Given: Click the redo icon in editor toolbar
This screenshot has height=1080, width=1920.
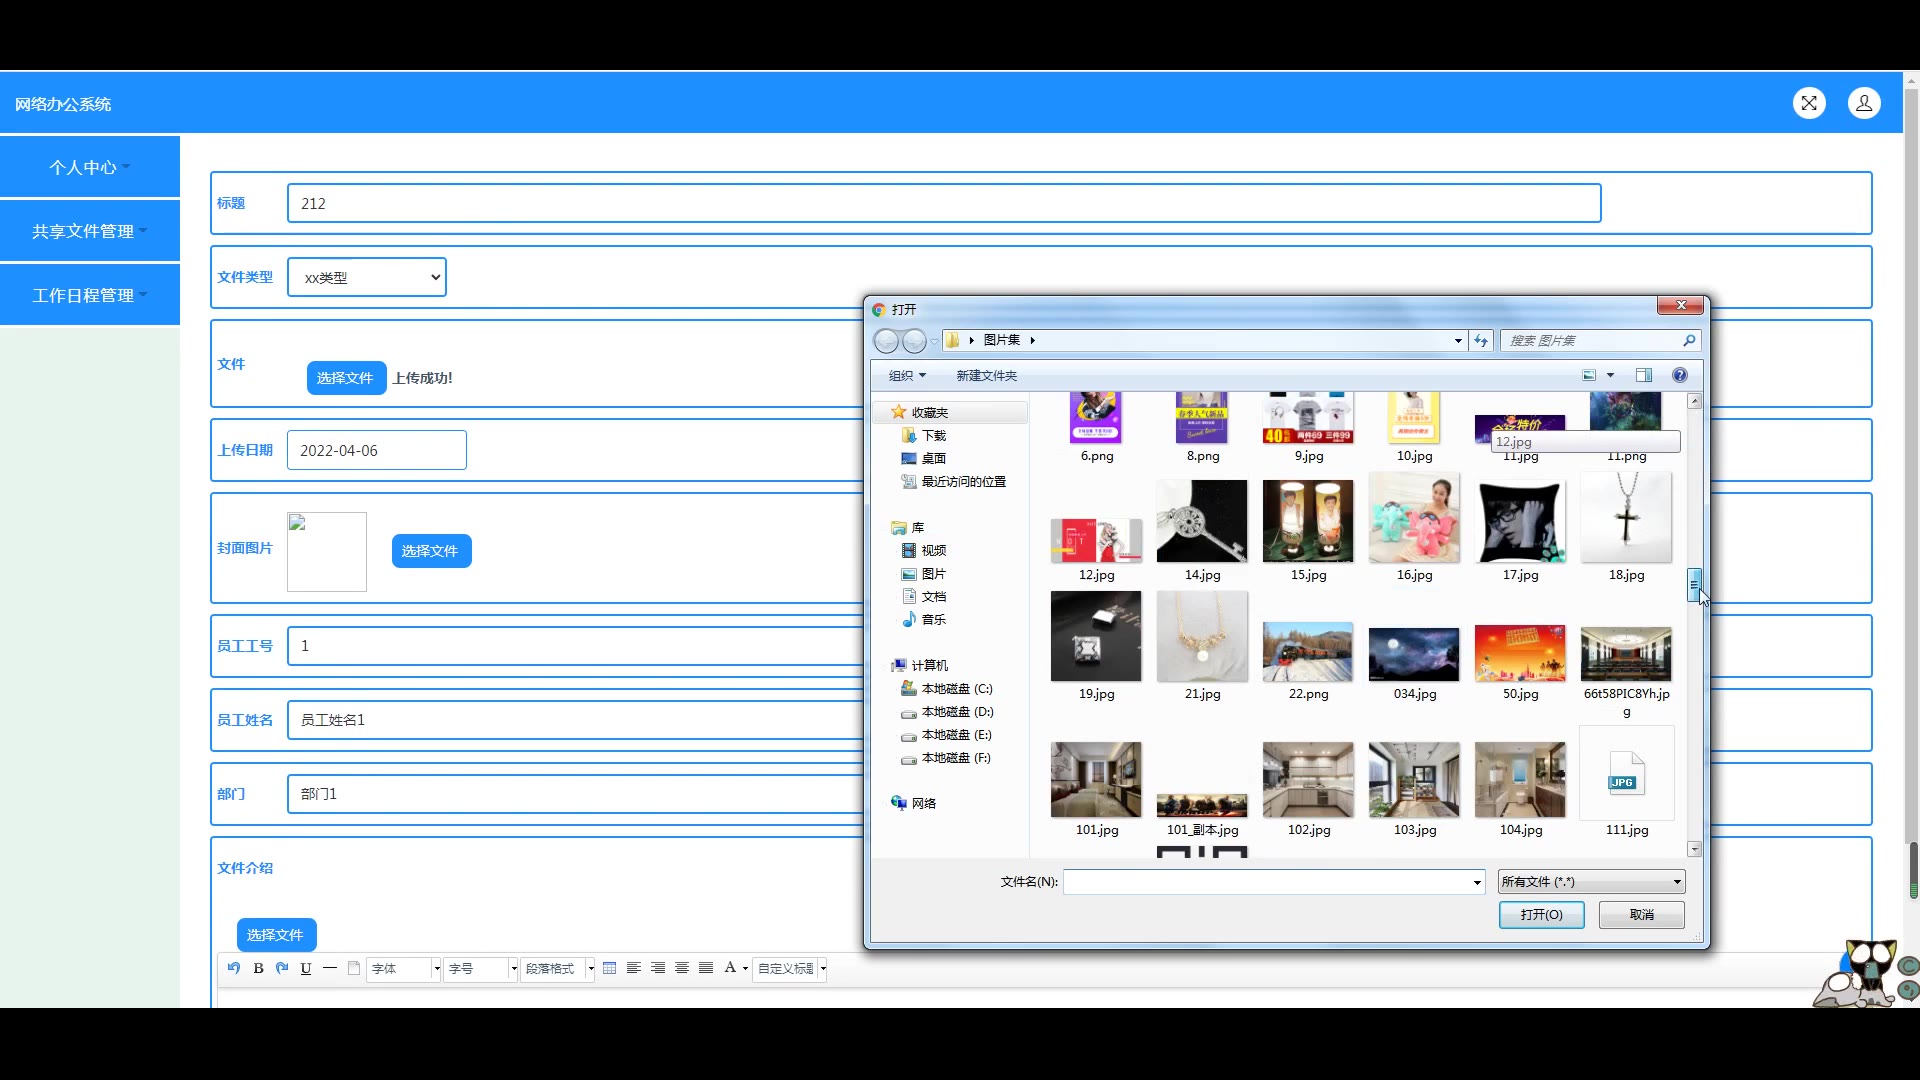Looking at the screenshot, I should 282,968.
